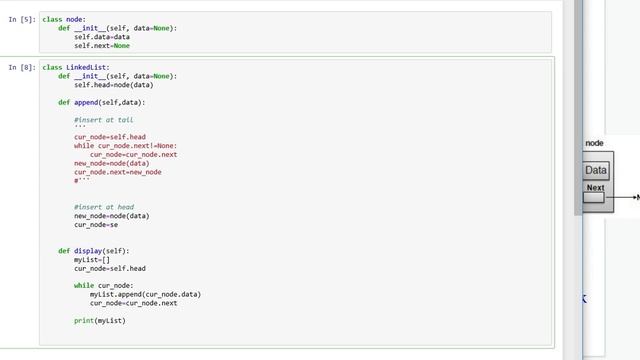The height and width of the screenshot is (360, 640).
Task: Click the 'self.next=None' line
Action: [102, 46]
